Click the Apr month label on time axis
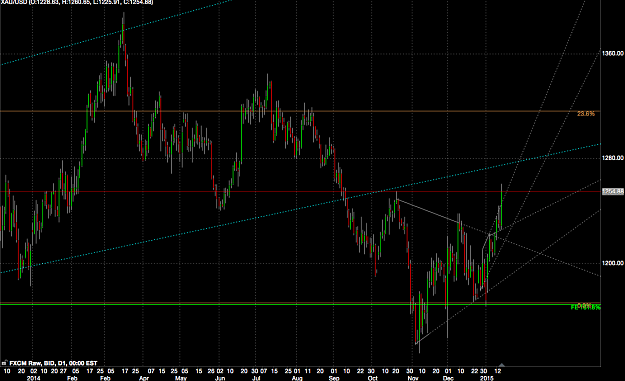This screenshot has height=381, width=625. (143, 378)
